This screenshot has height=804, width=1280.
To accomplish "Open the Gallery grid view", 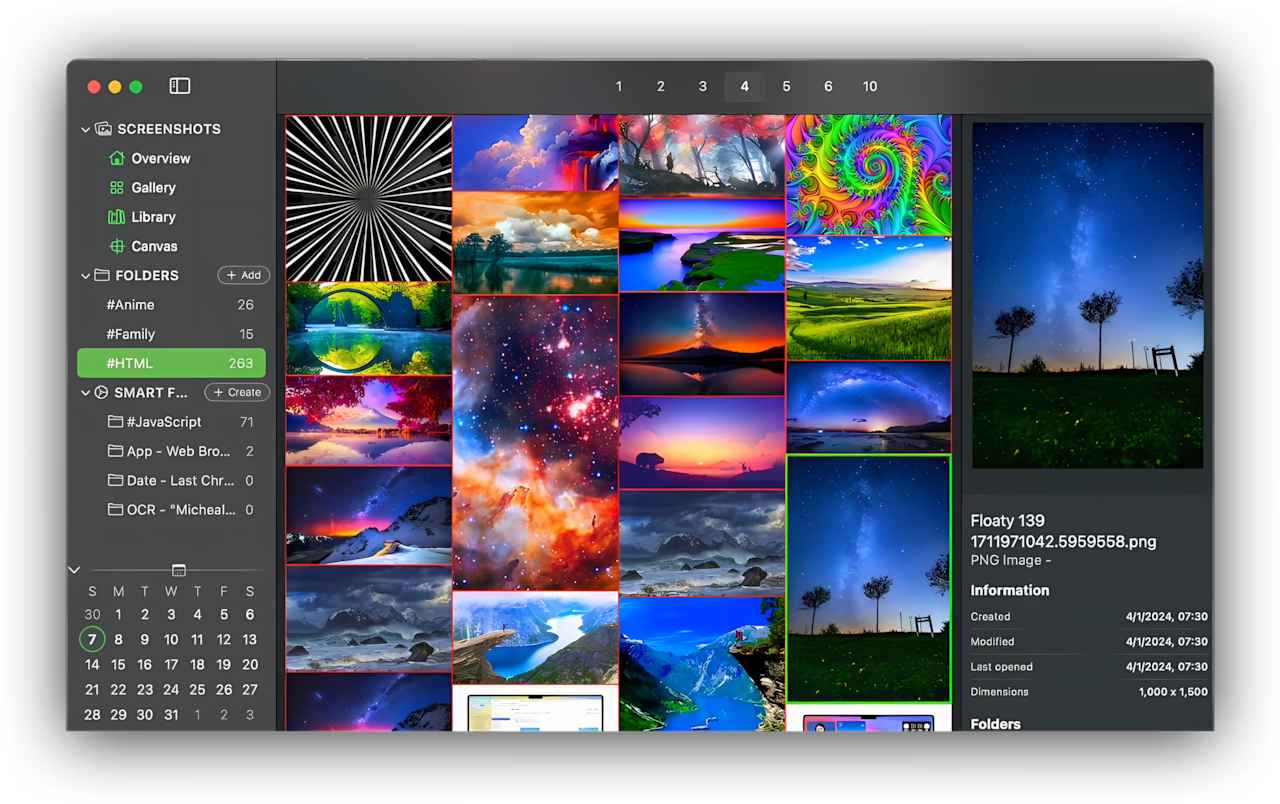I will (x=117, y=188).
